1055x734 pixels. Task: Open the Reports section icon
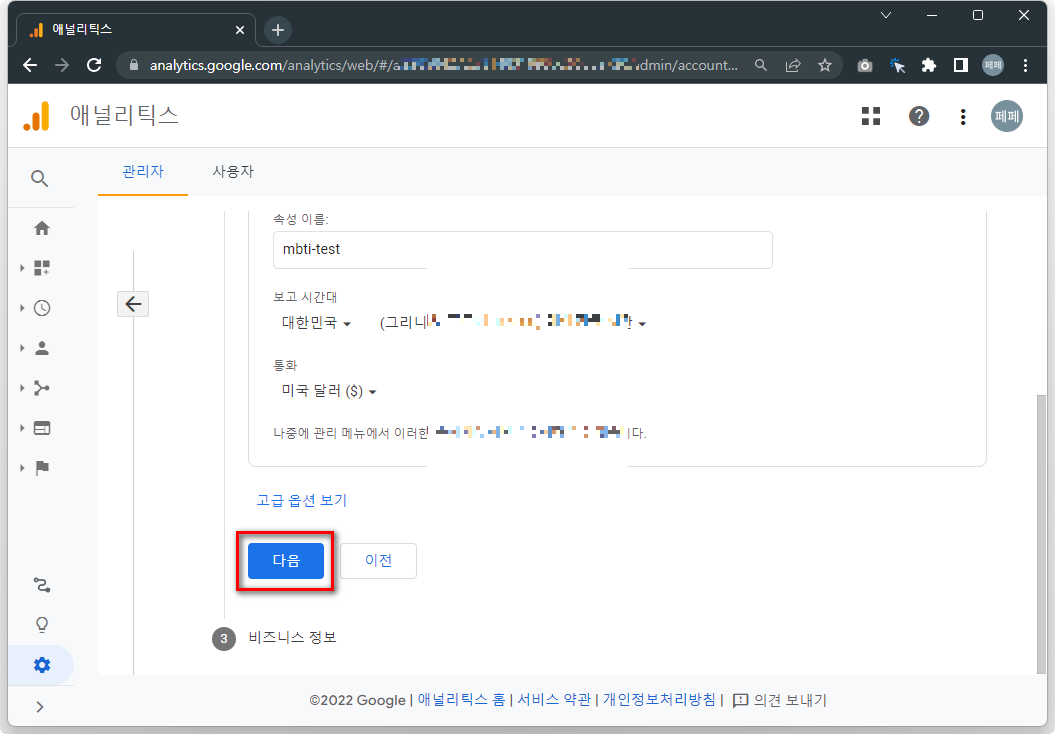41,267
